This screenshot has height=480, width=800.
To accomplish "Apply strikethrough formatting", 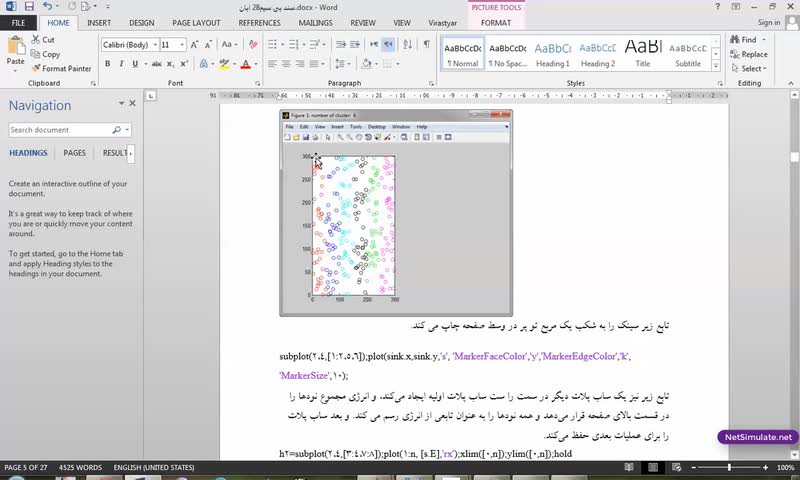I will 157,64.
